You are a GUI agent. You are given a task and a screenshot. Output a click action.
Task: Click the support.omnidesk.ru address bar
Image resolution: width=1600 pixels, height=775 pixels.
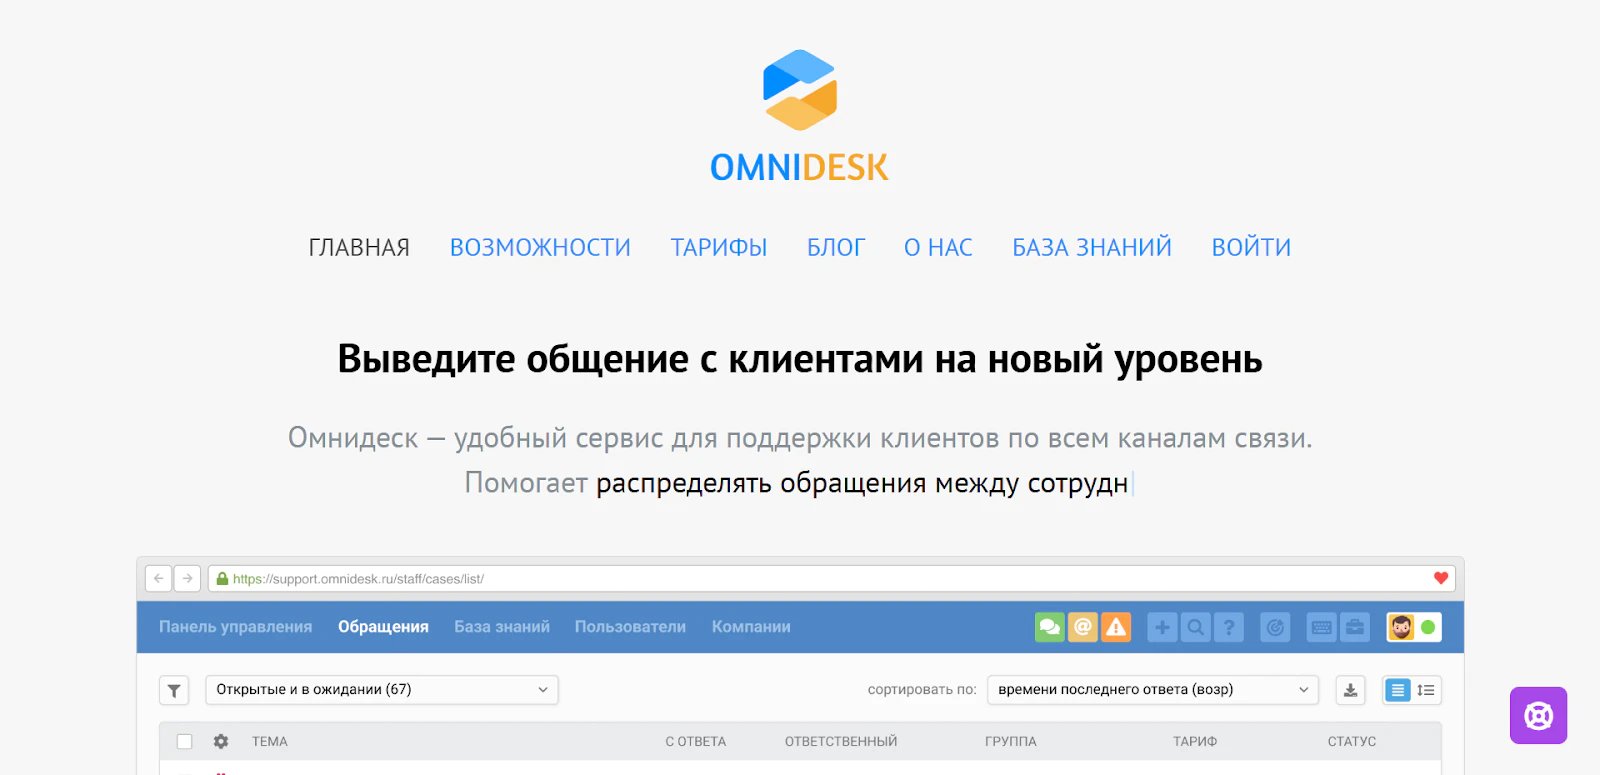coord(831,578)
